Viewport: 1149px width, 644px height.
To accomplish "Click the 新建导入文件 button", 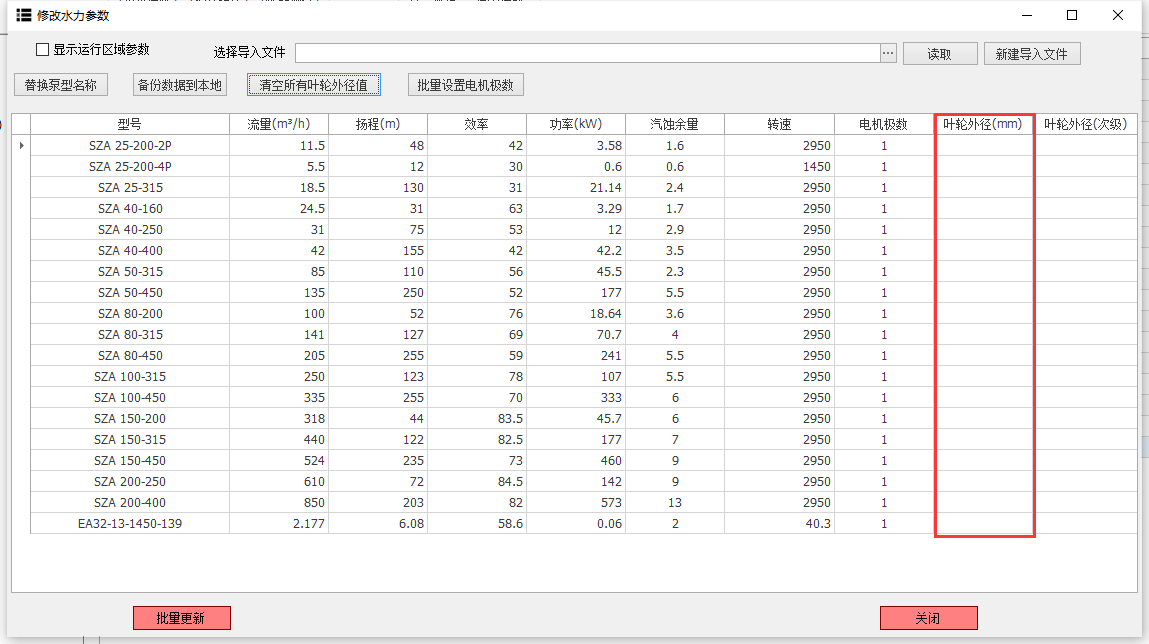I will point(1032,53).
